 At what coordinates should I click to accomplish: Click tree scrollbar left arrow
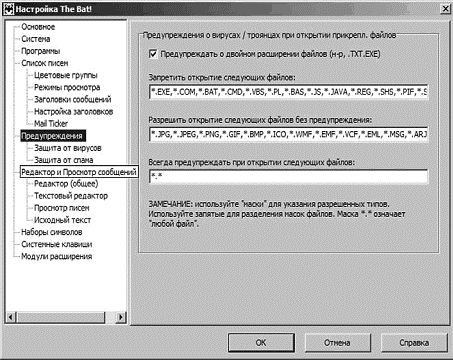(11, 317)
